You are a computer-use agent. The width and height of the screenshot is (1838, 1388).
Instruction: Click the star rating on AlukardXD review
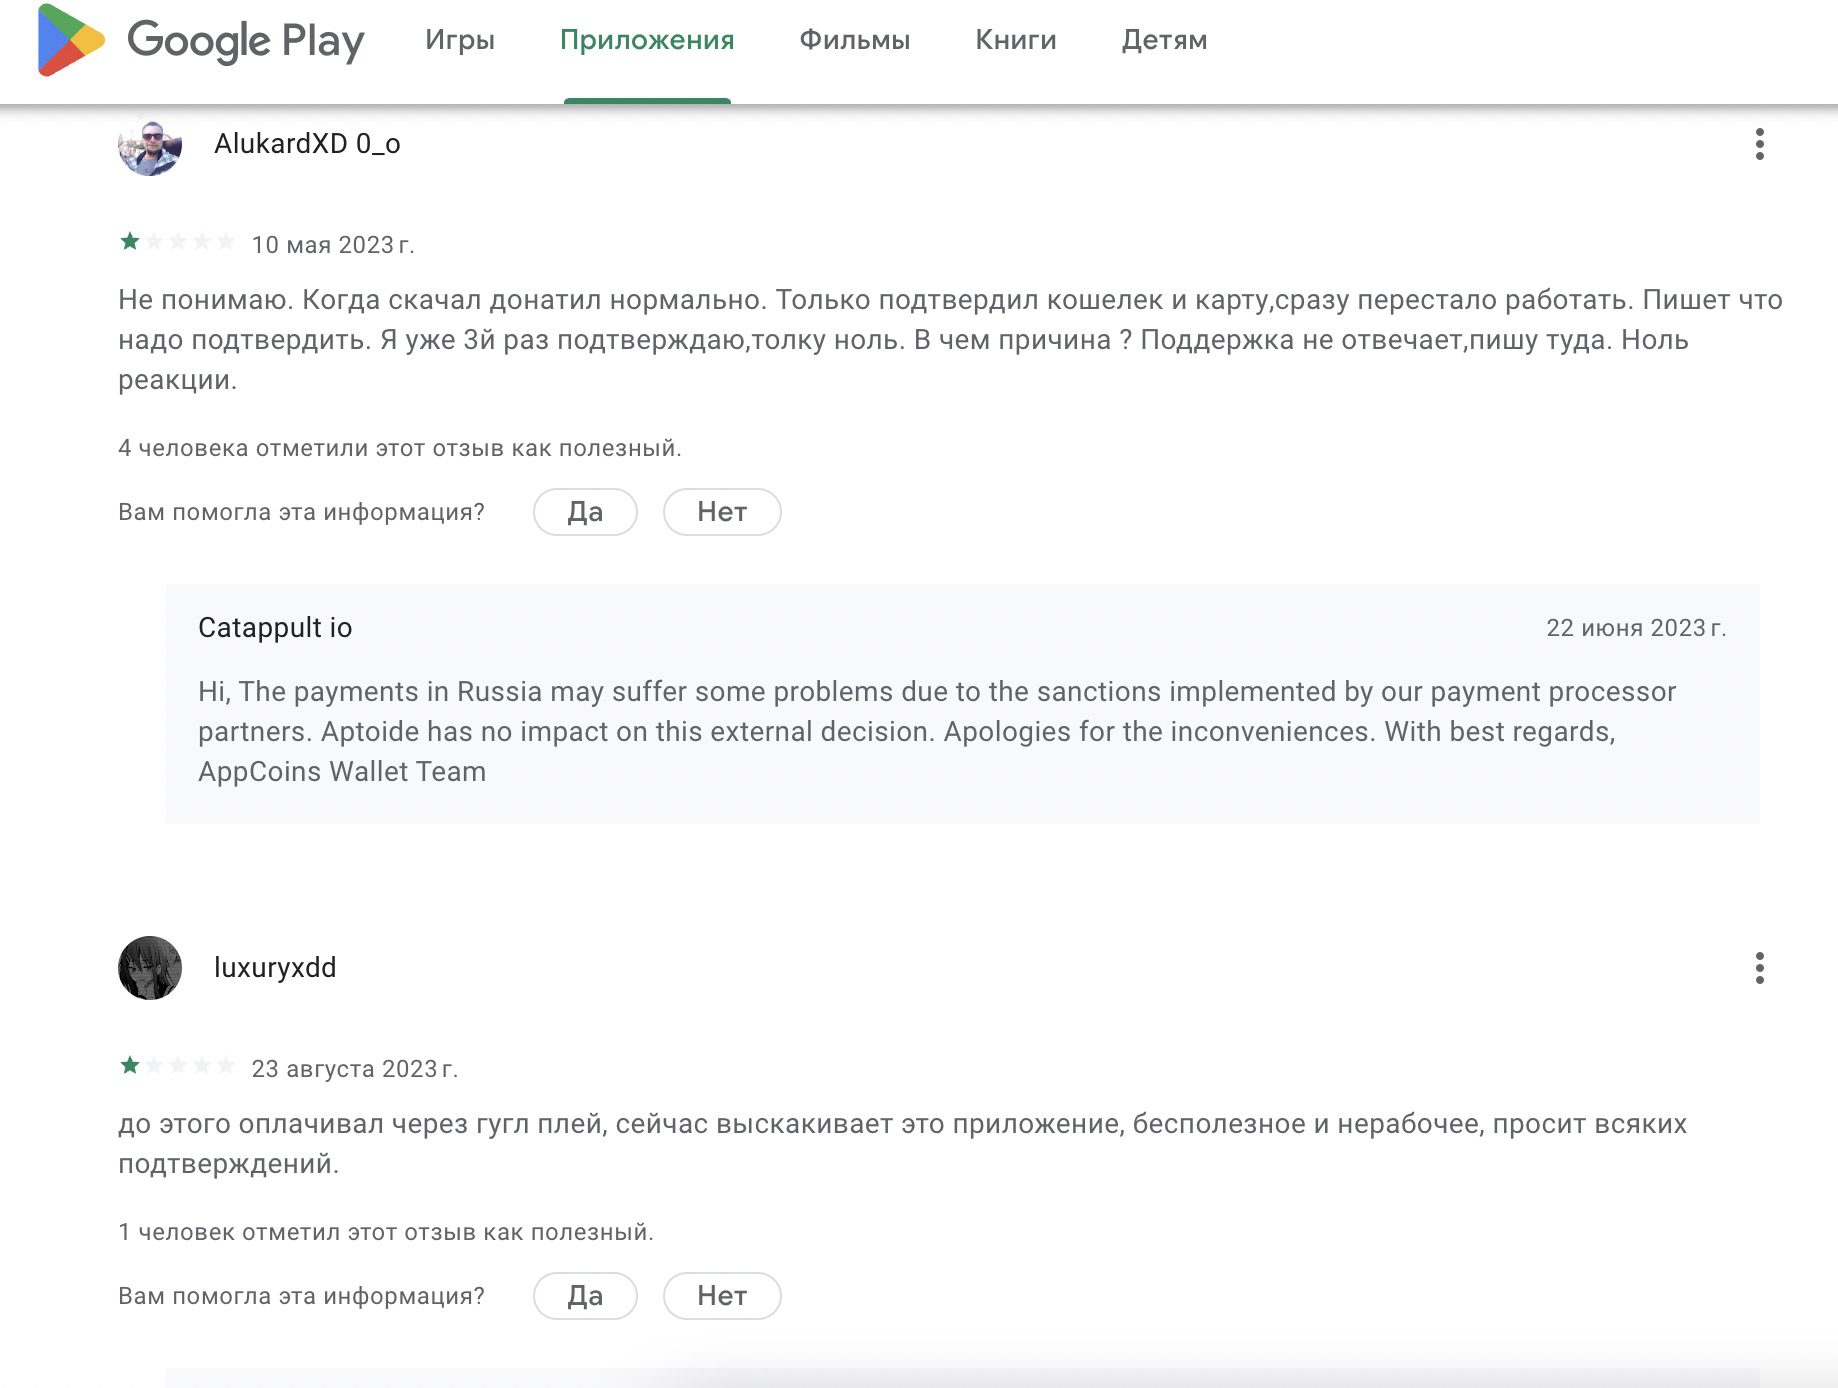[177, 242]
